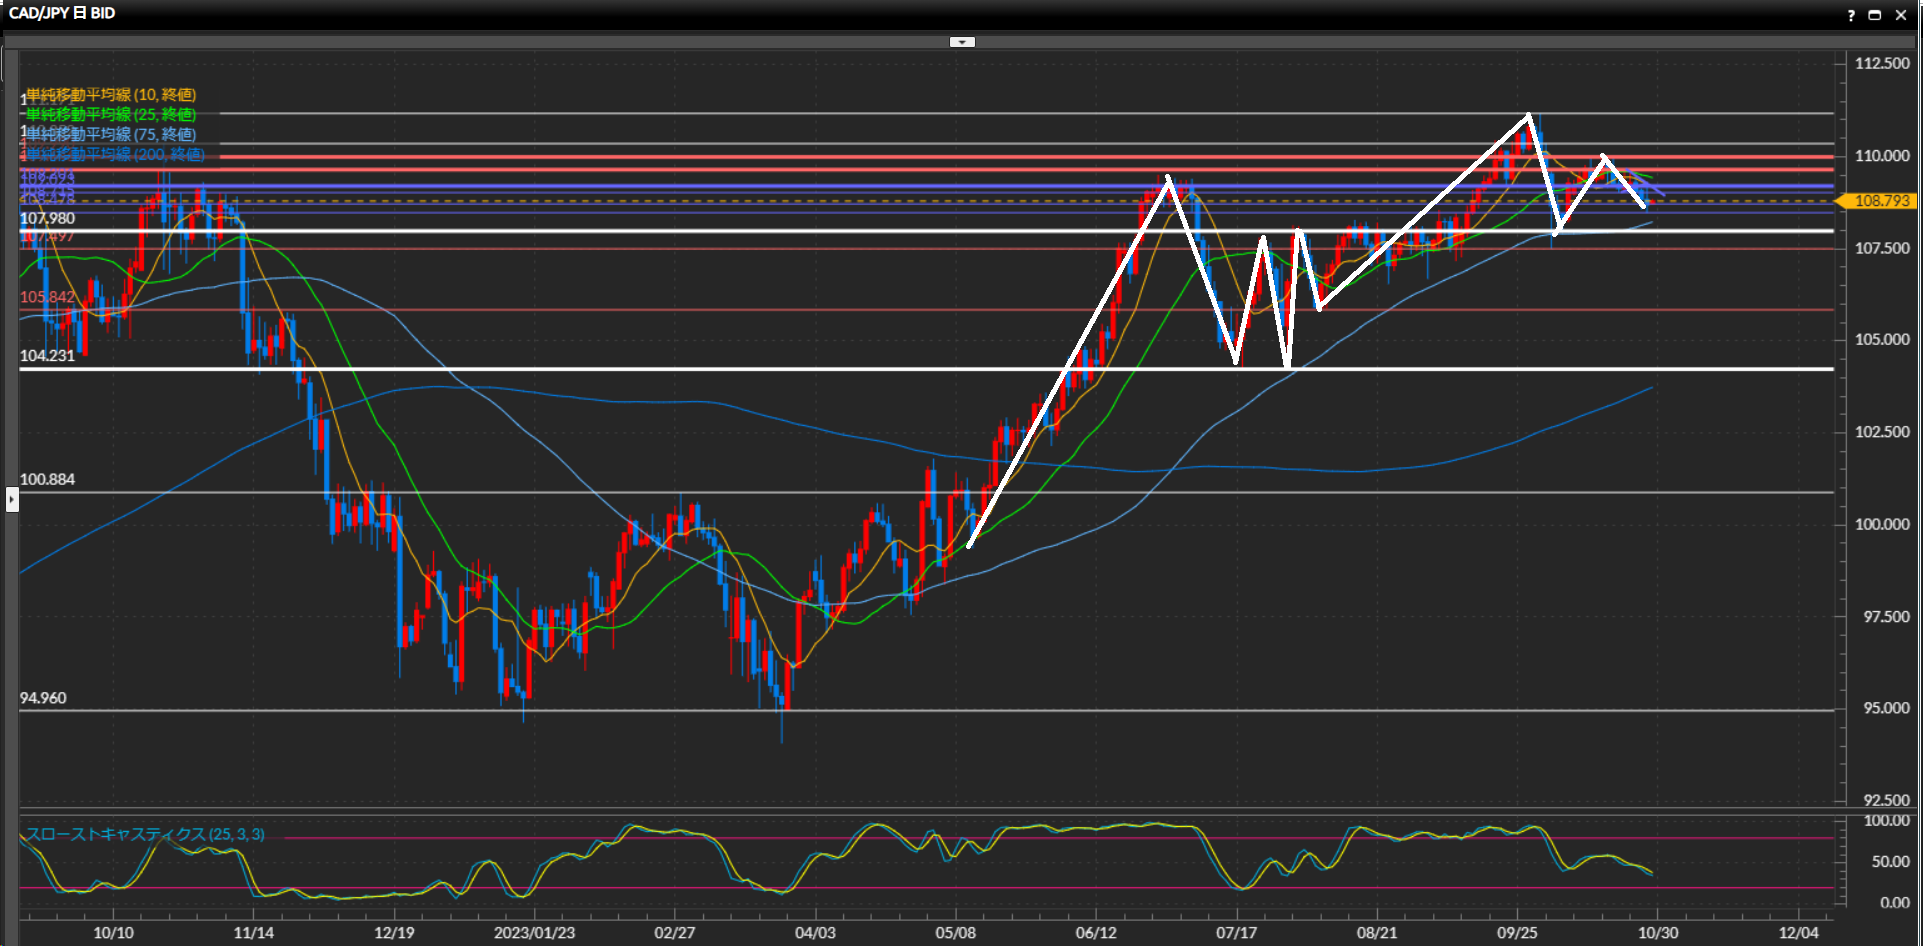
Task: Click the 10/30 date on time axis
Action: 1658,932
